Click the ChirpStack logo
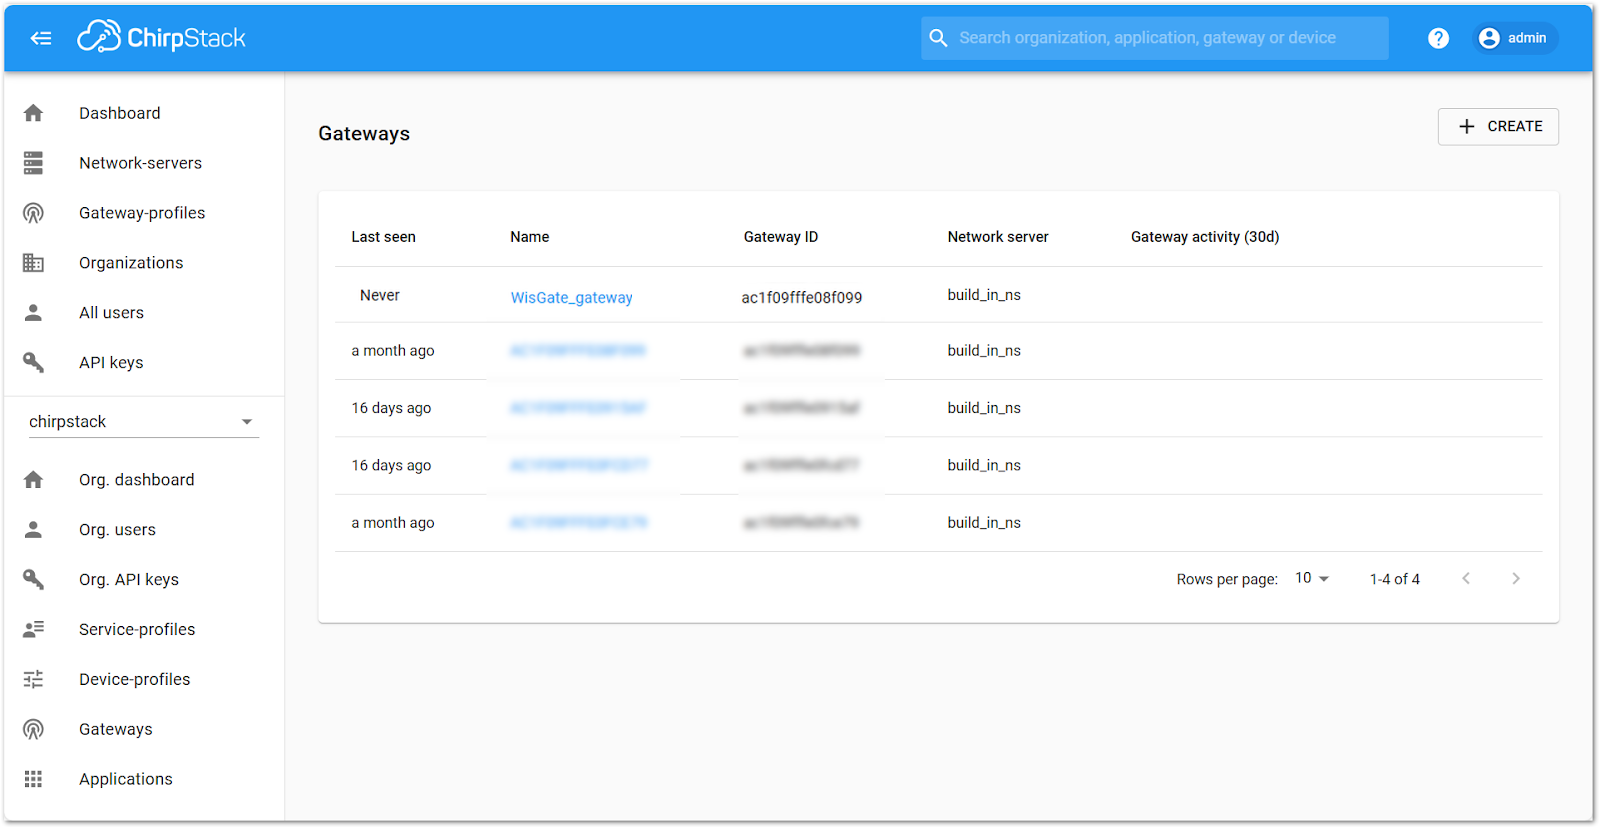The image size is (1600, 828). coord(162,38)
